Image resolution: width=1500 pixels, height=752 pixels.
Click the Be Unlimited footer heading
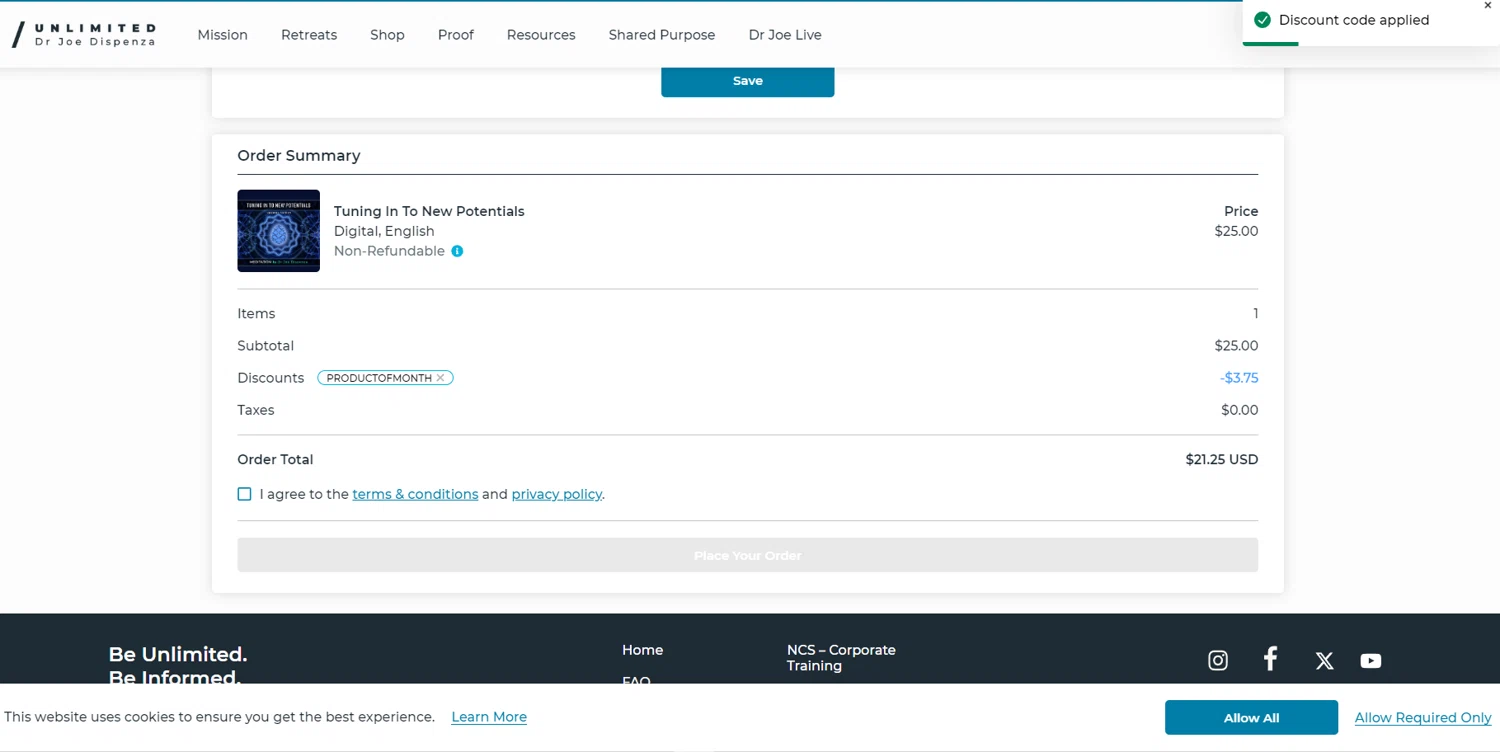coord(178,654)
